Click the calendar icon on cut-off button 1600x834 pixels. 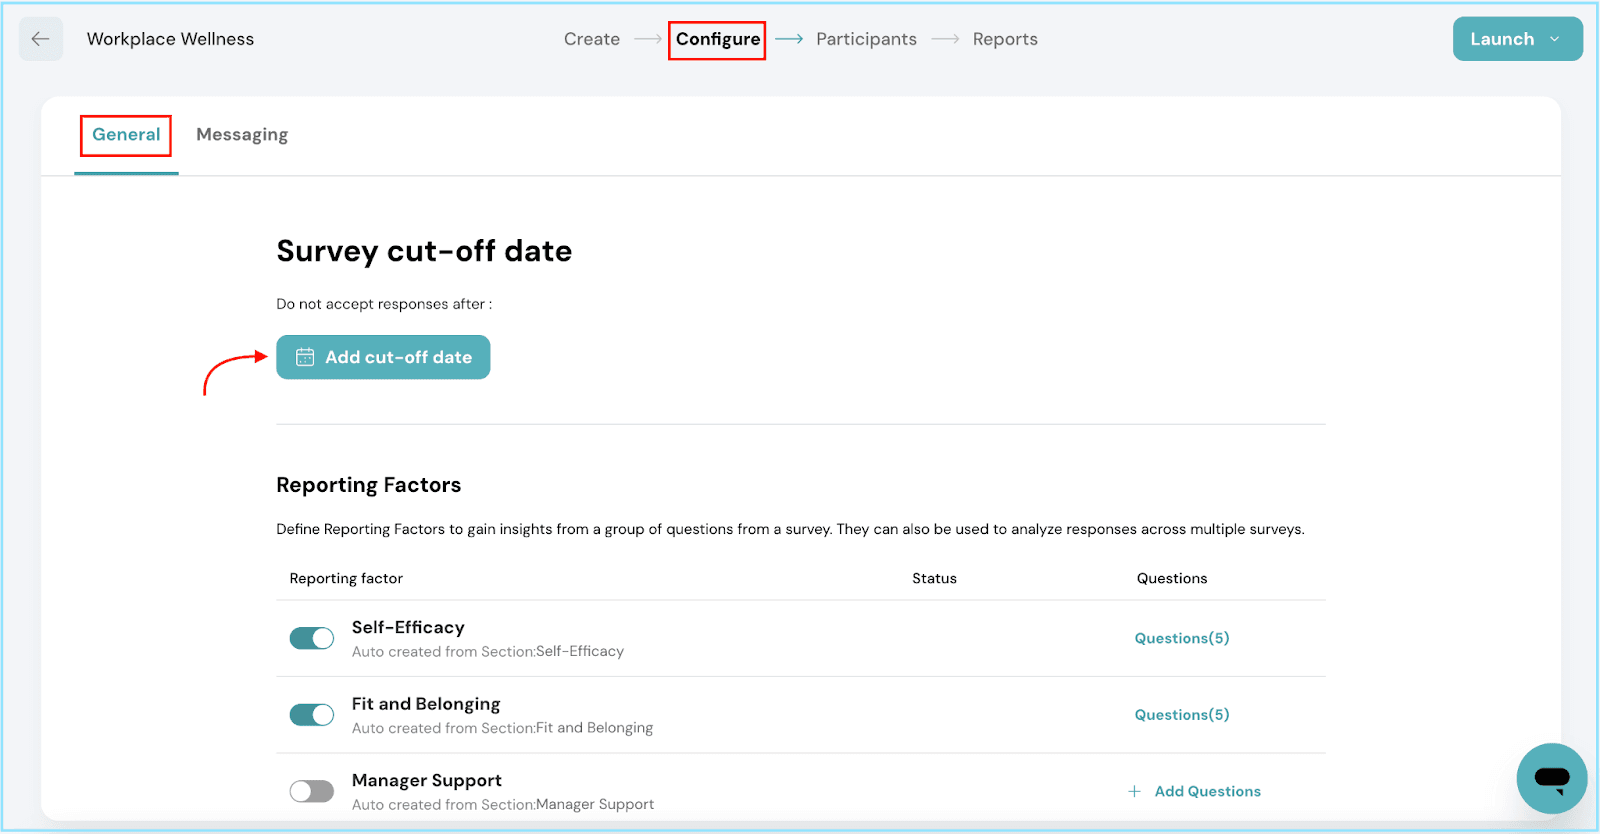coord(305,357)
